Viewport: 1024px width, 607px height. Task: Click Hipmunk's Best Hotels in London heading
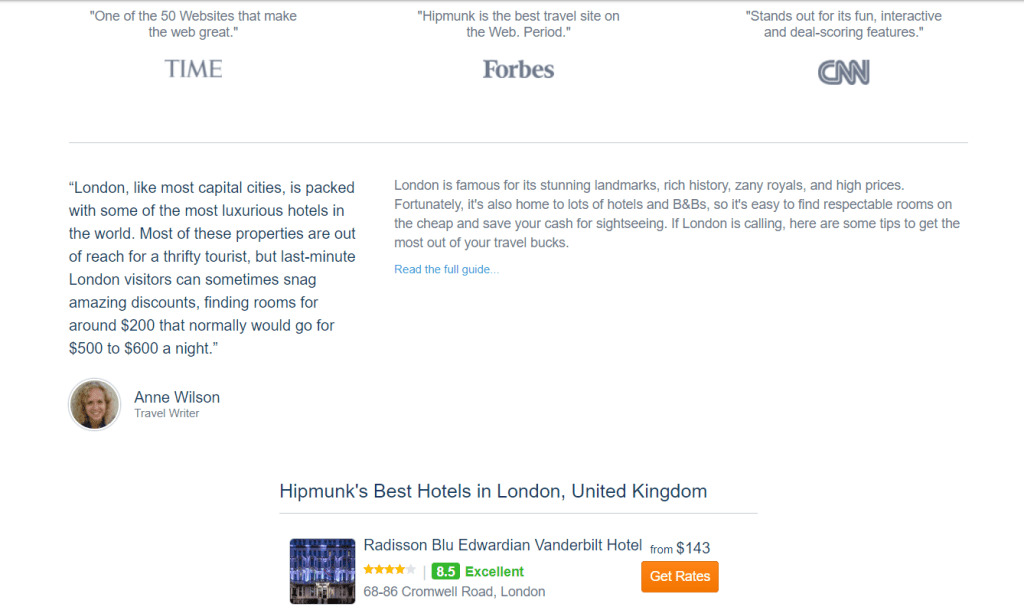tap(493, 491)
